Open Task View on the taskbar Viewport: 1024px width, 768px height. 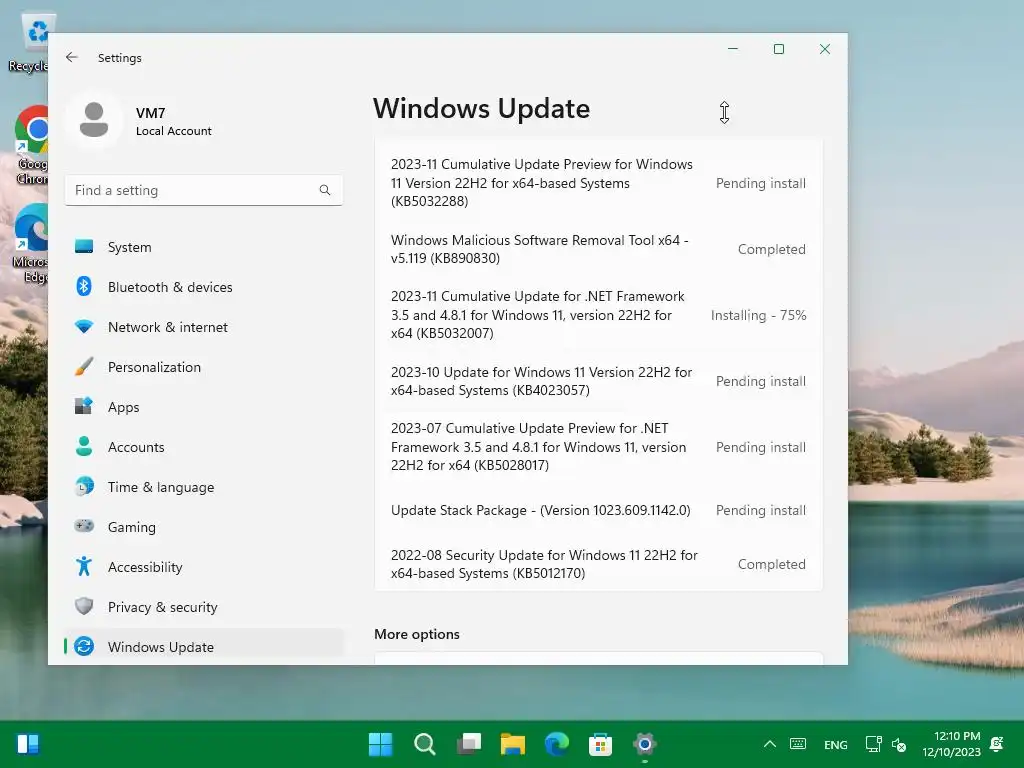(468, 744)
